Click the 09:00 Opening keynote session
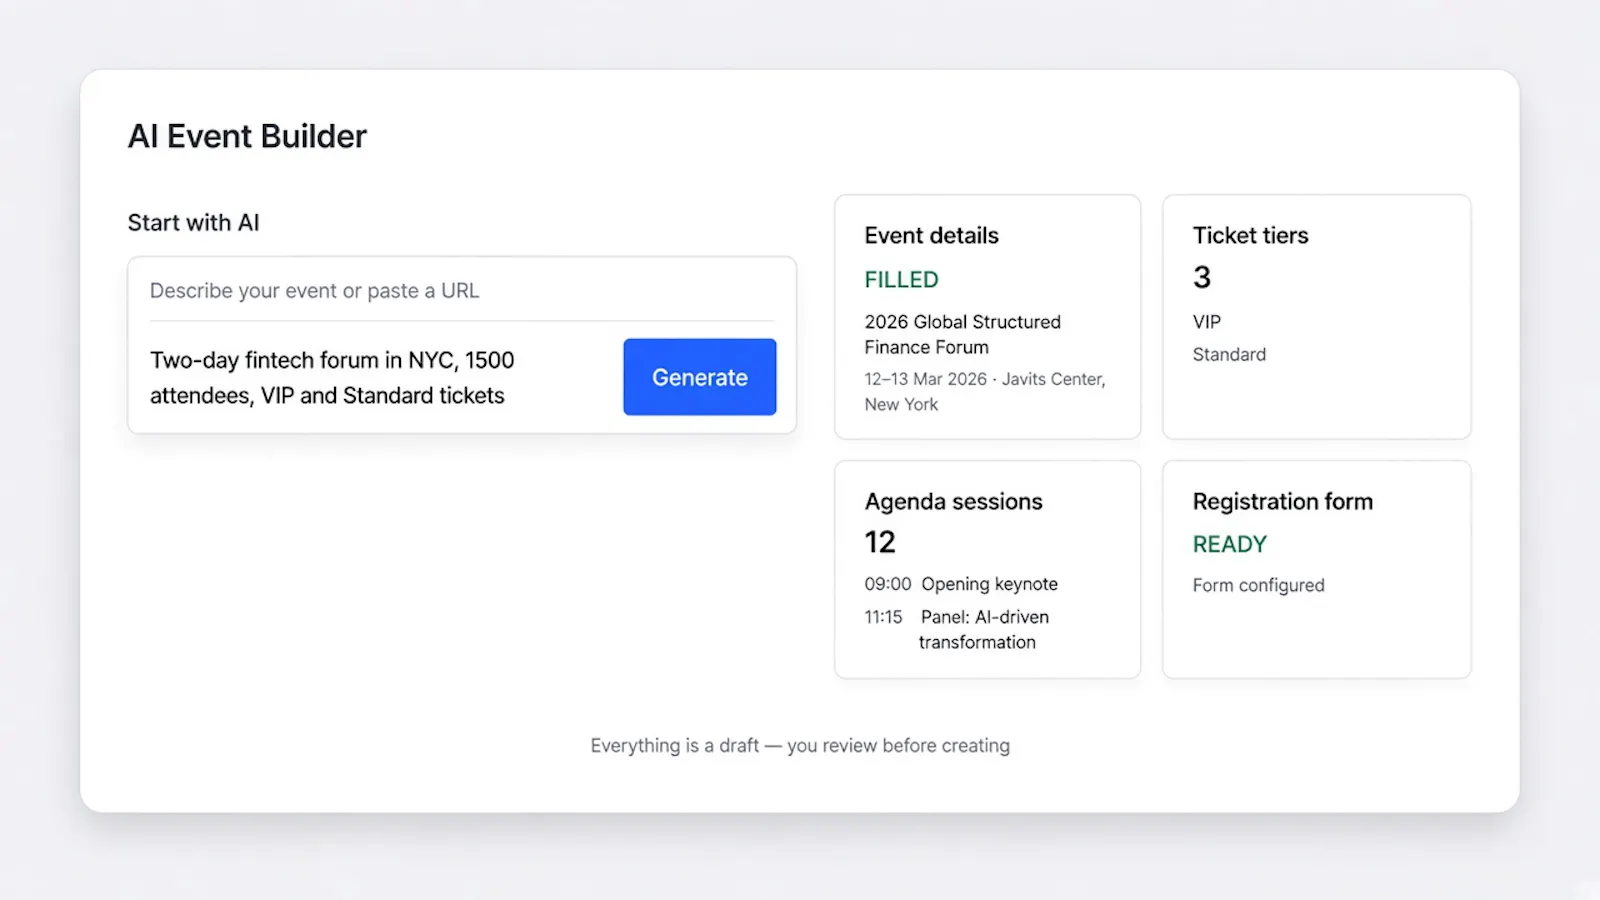Screen dimensions: 1600x900 click(x=961, y=584)
